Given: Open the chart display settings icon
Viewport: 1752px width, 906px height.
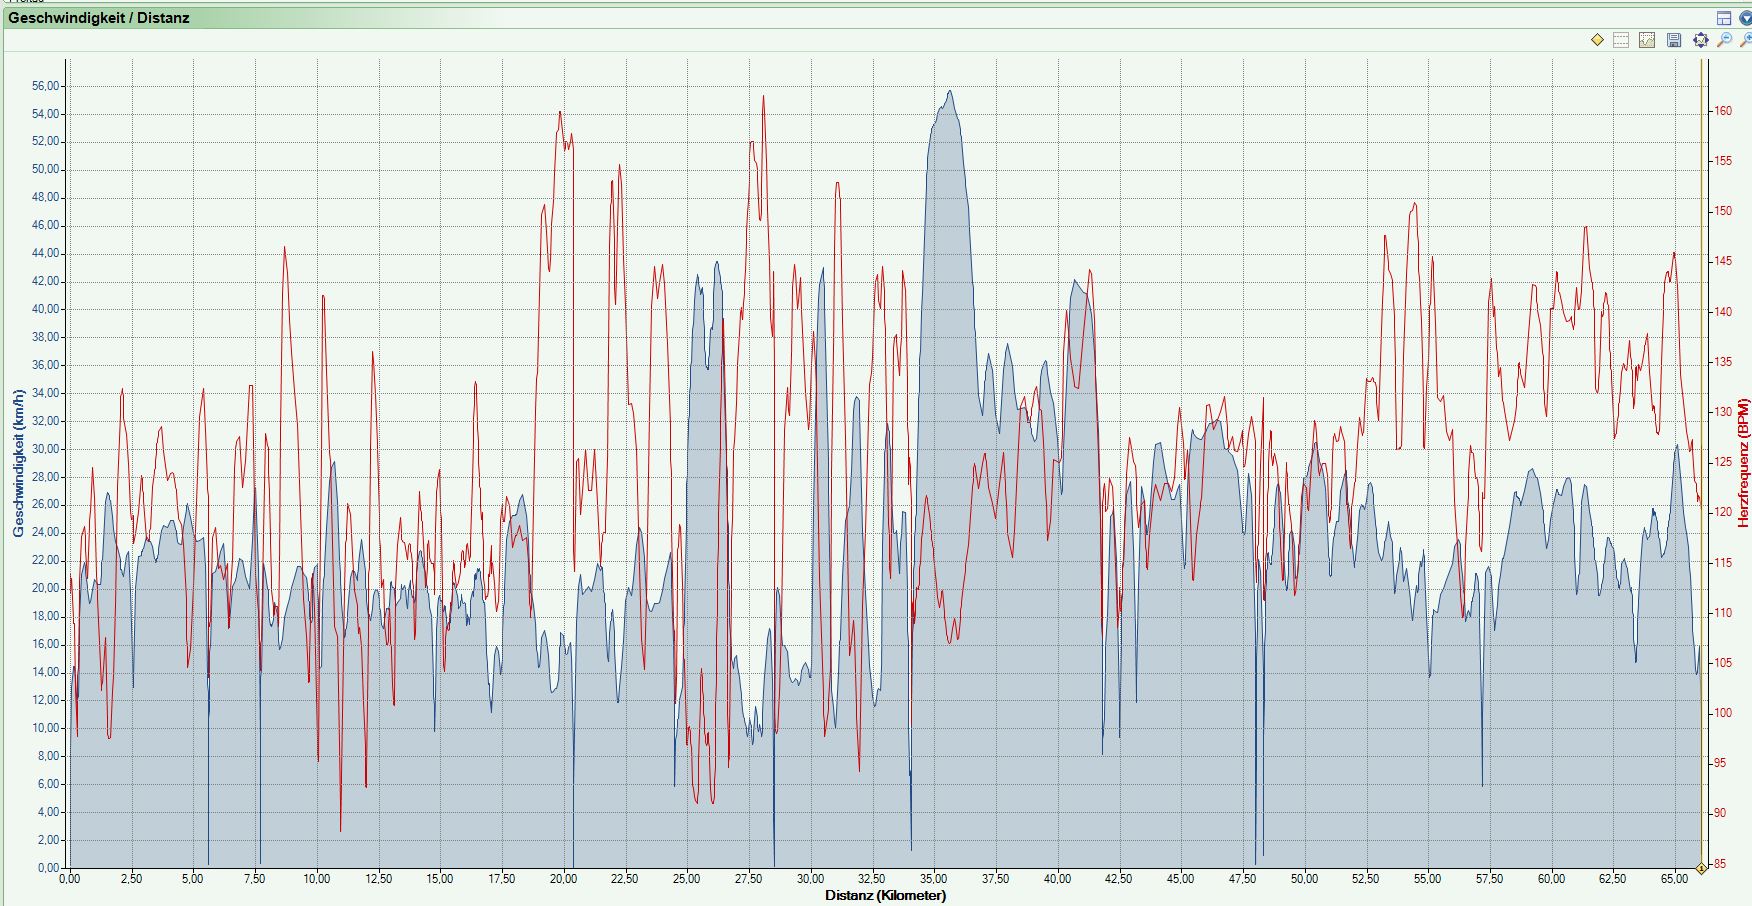Looking at the screenshot, I should pyautogui.click(x=1647, y=40).
